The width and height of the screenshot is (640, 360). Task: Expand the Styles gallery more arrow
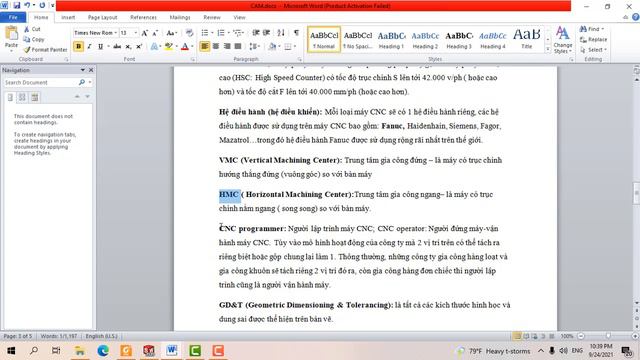(x=548, y=49)
